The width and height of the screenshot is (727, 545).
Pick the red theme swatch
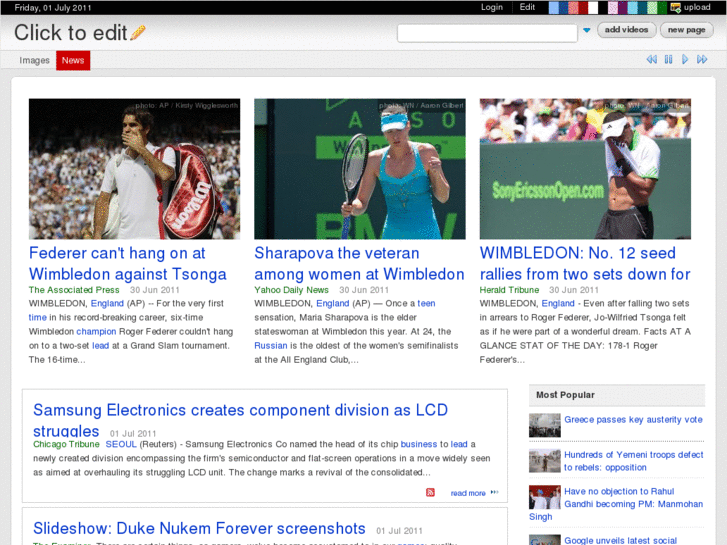click(x=583, y=7)
